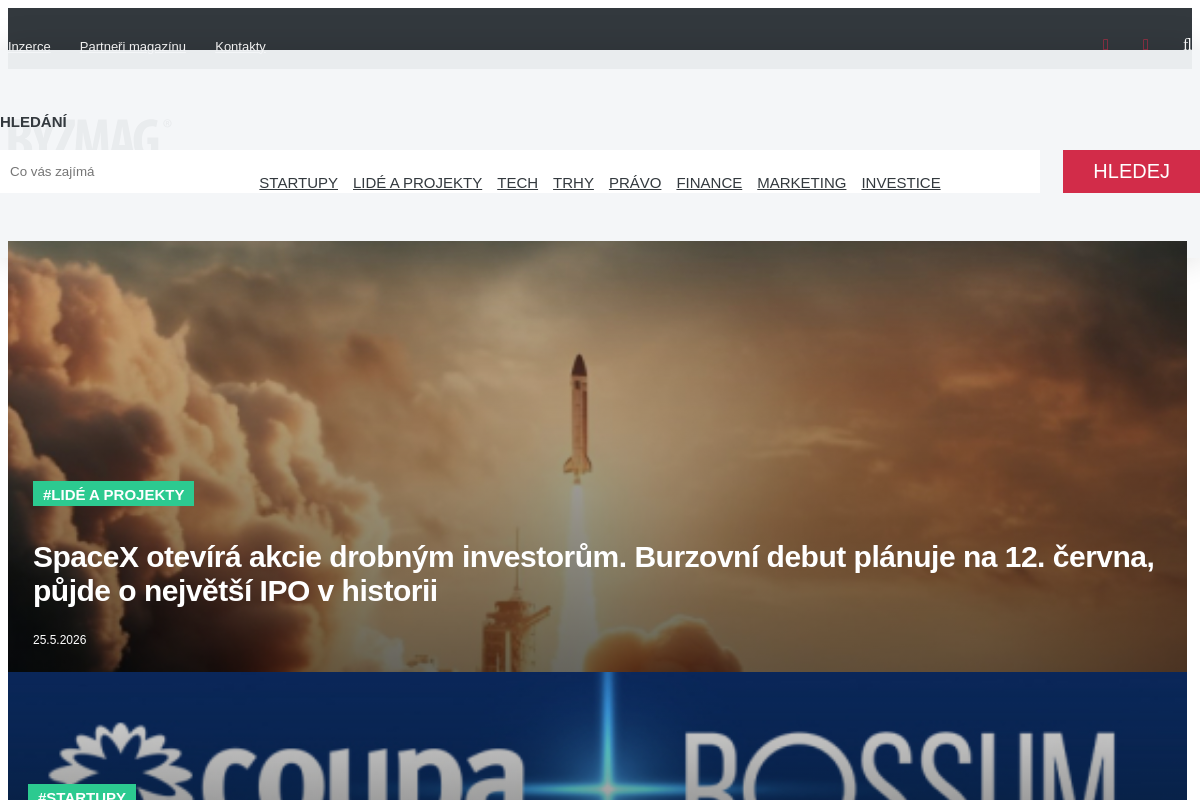The image size is (1200, 800).
Task: Open the MARKETING category
Action: tap(801, 182)
